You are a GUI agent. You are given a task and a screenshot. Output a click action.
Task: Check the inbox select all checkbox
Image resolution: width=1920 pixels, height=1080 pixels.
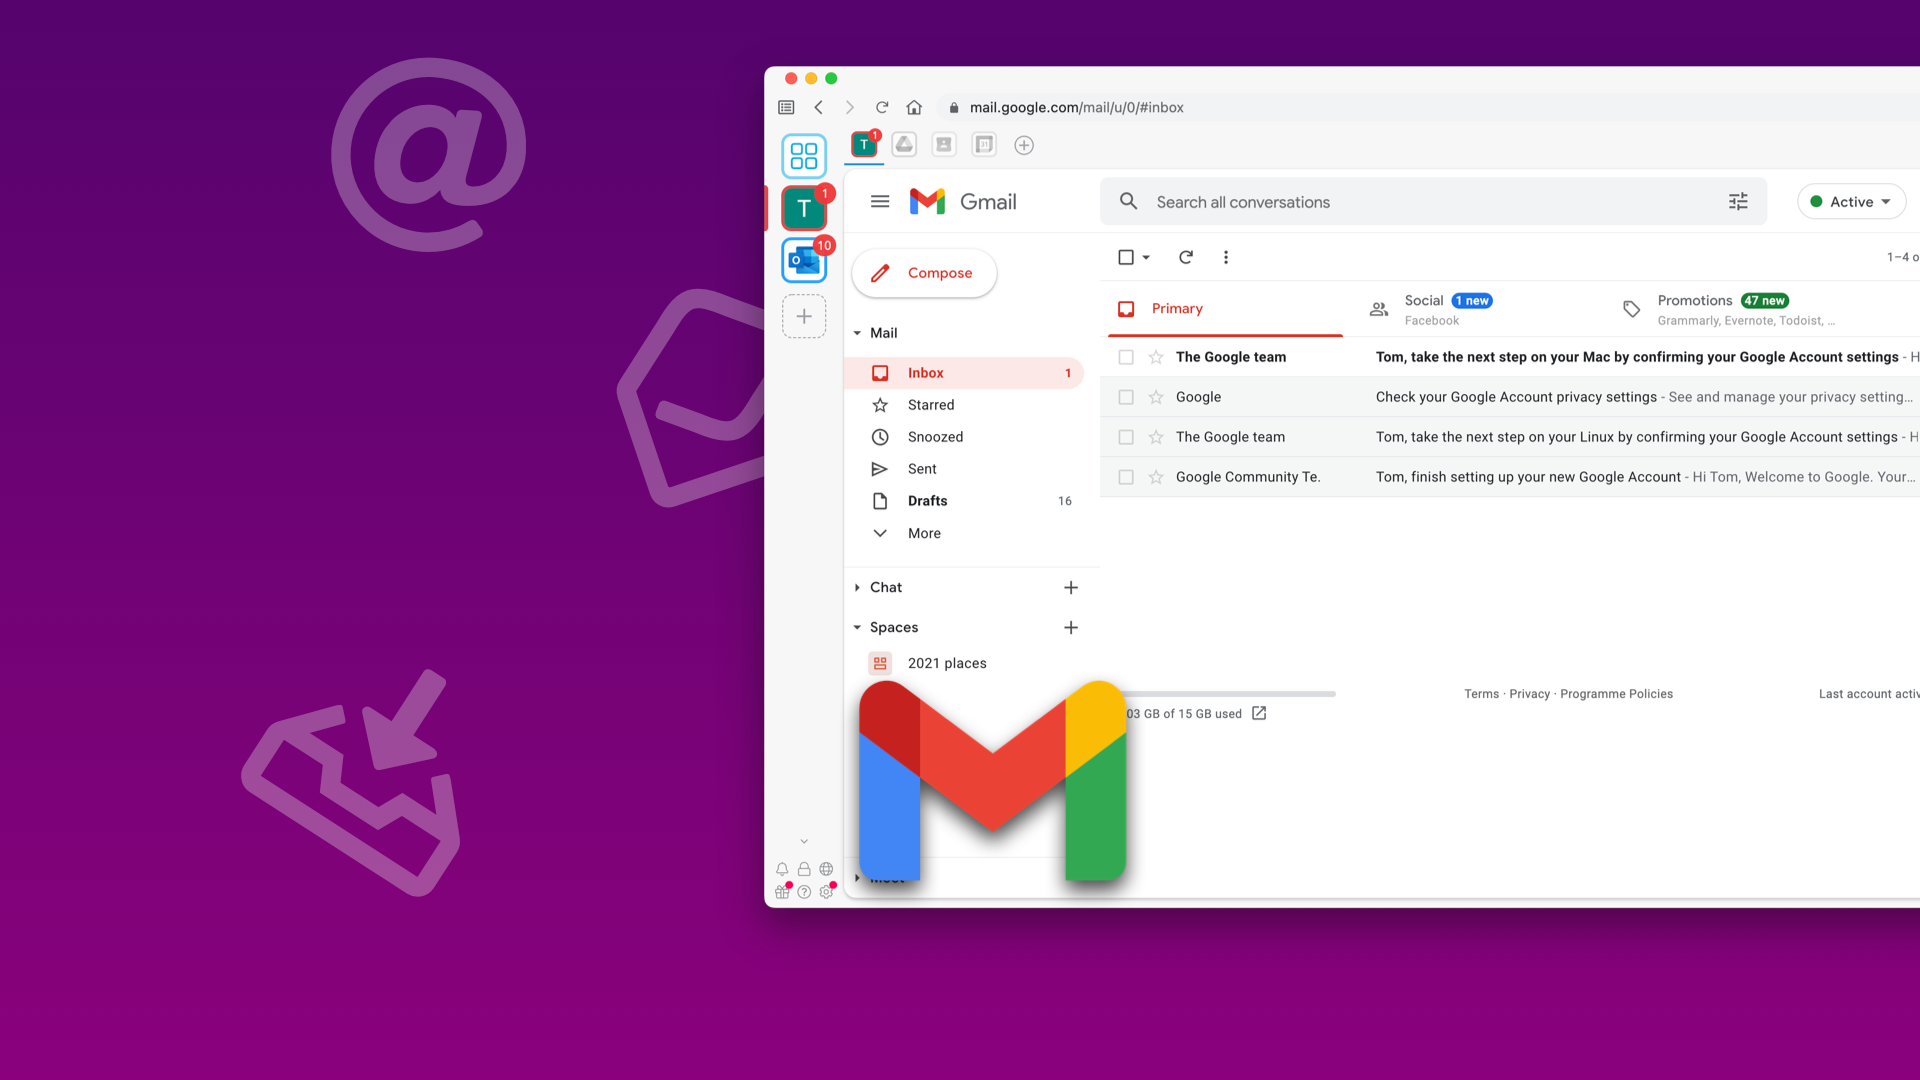[1125, 256]
